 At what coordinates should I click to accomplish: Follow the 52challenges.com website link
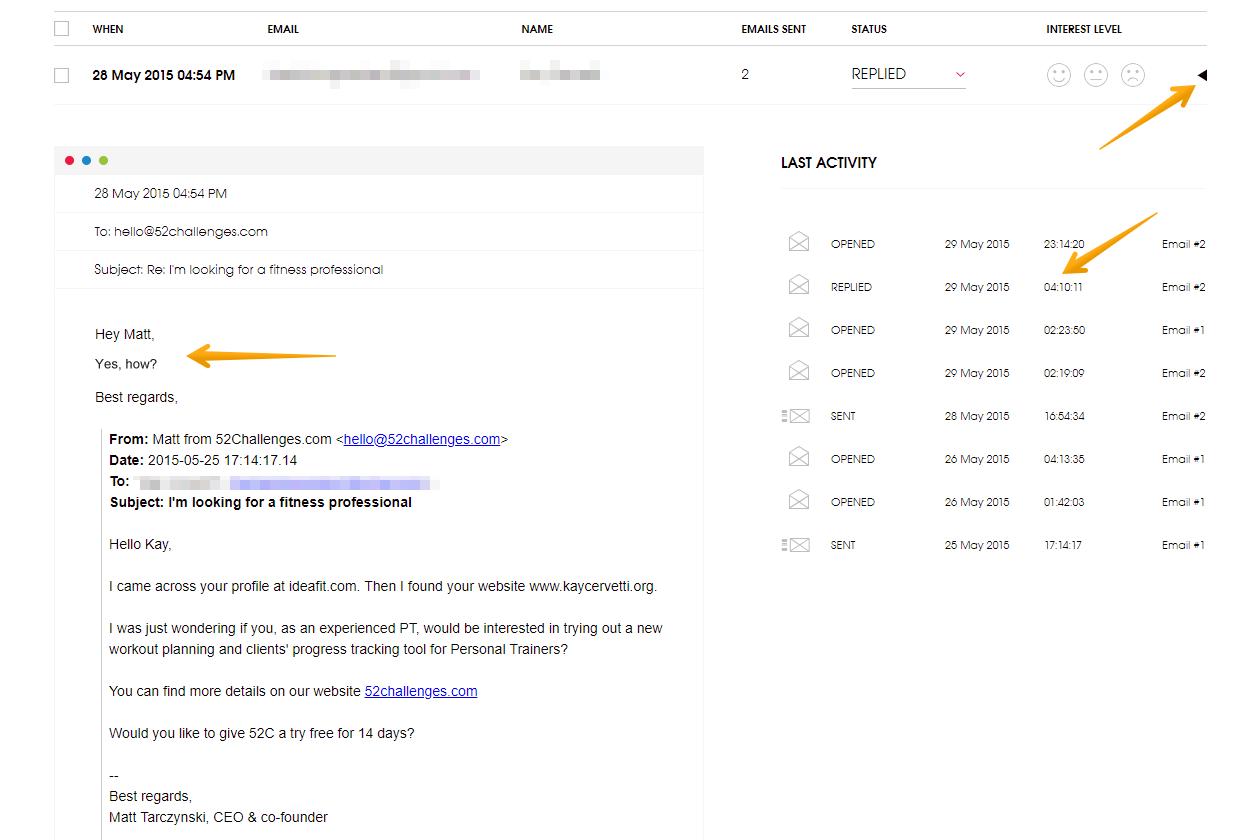tap(421, 691)
